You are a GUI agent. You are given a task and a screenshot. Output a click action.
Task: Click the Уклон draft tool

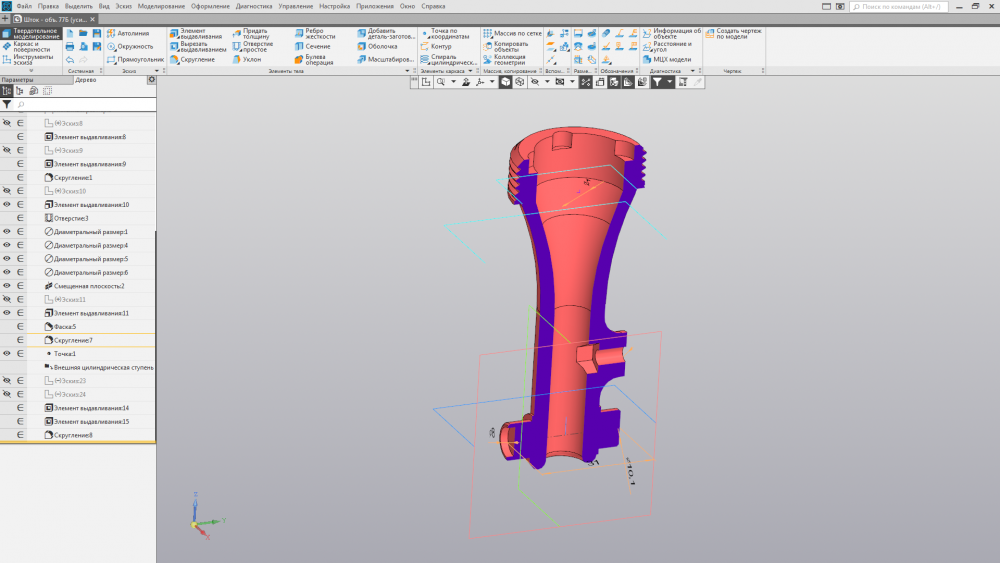tap(251, 59)
